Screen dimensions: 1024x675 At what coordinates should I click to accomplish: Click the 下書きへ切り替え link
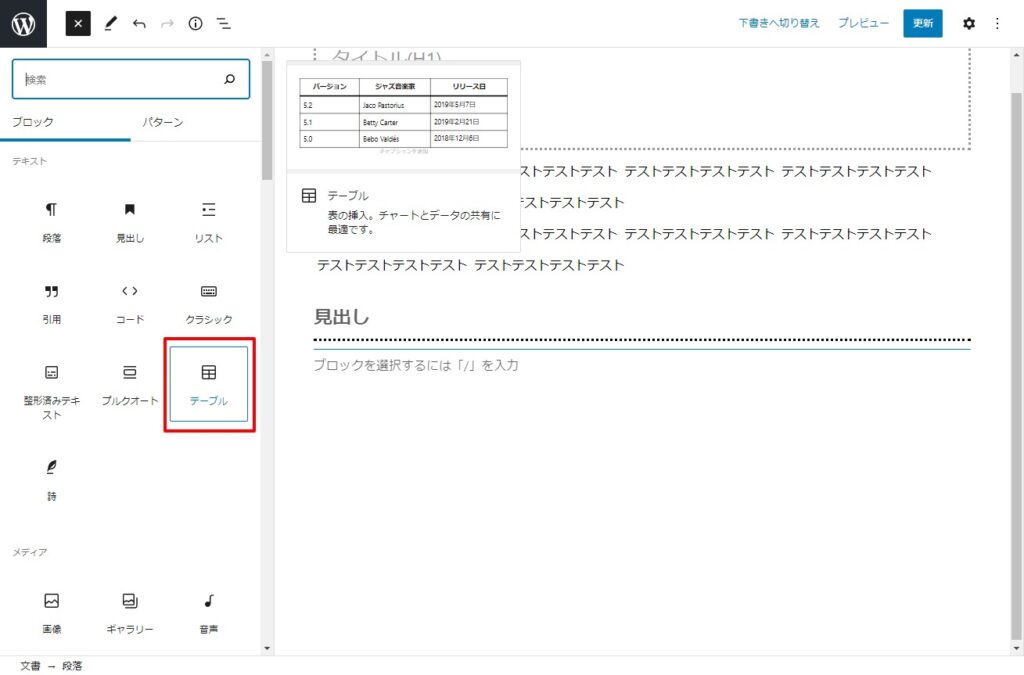[779, 23]
